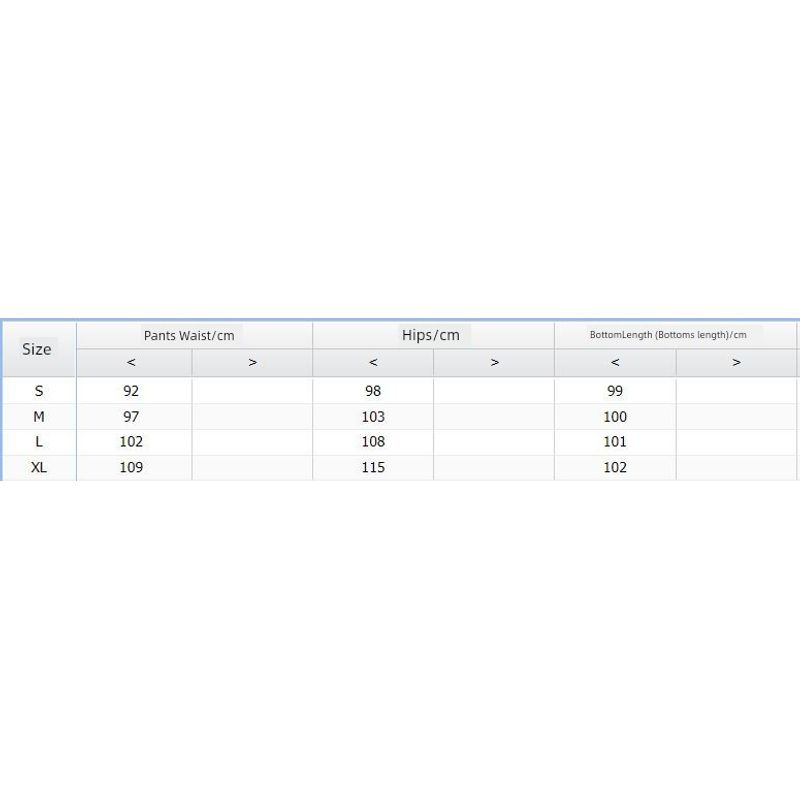The image size is (800, 800).
Task: Click hips value 103 for size M
Action: [x=373, y=416]
